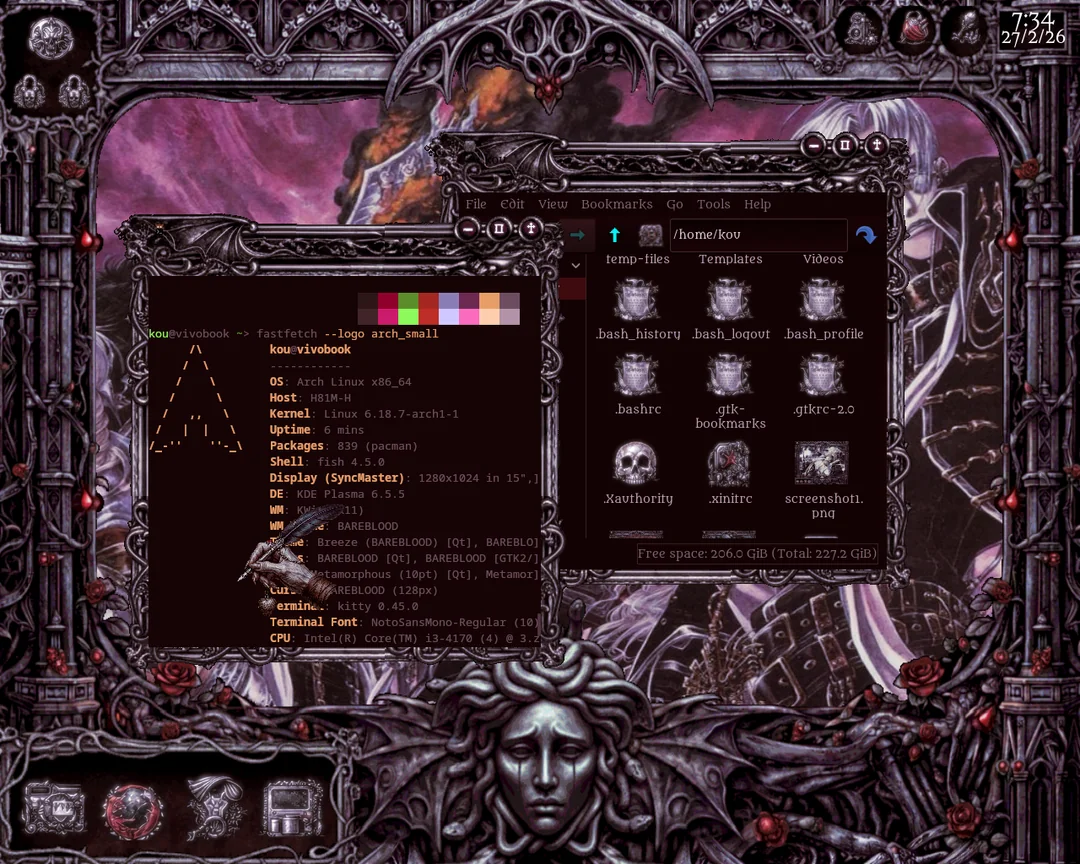Open the computer-shaped icon in the dock
The width and height of the screenshot is (1080, 864).
[292, 807]
